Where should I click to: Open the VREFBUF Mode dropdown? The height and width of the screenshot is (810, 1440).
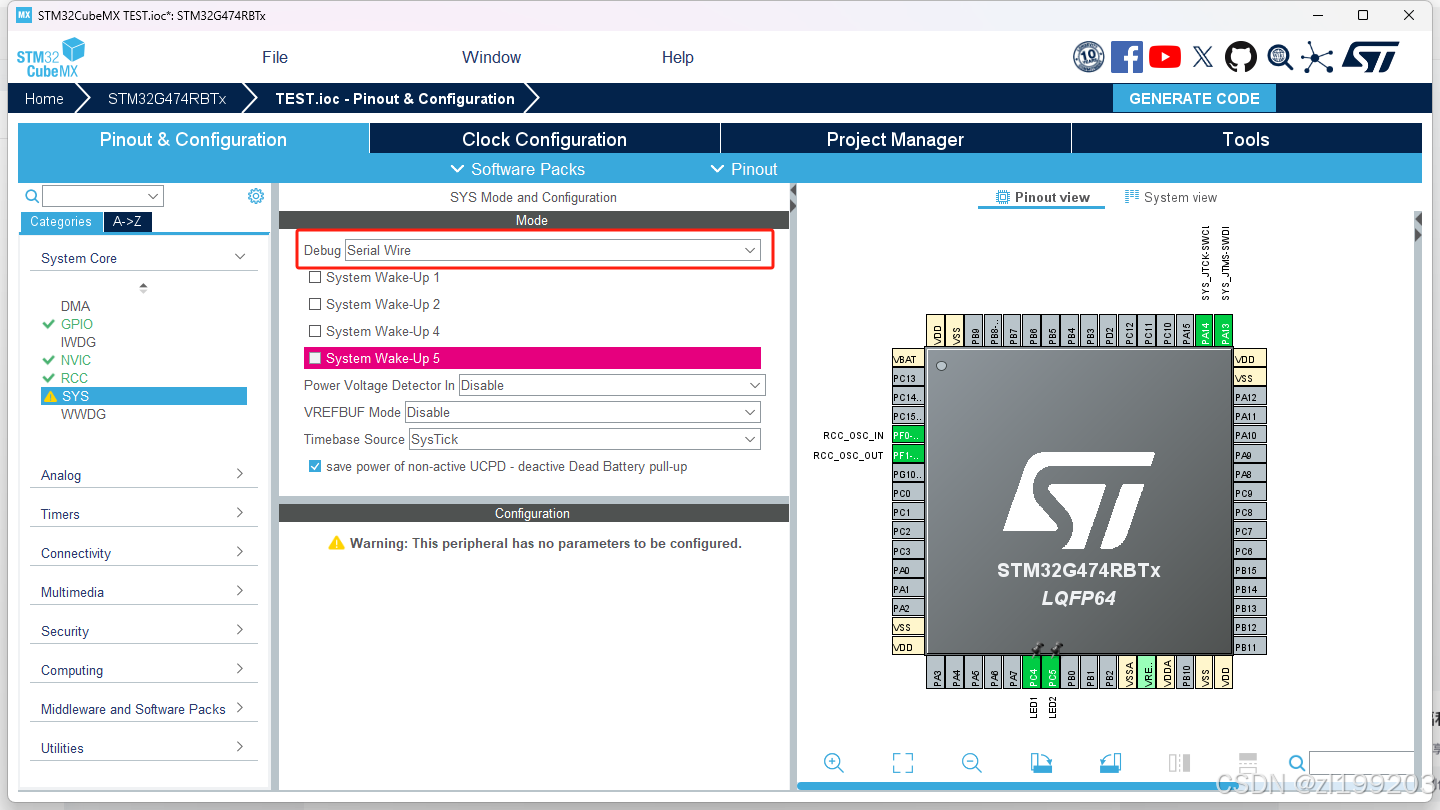[x=583, y=412]
